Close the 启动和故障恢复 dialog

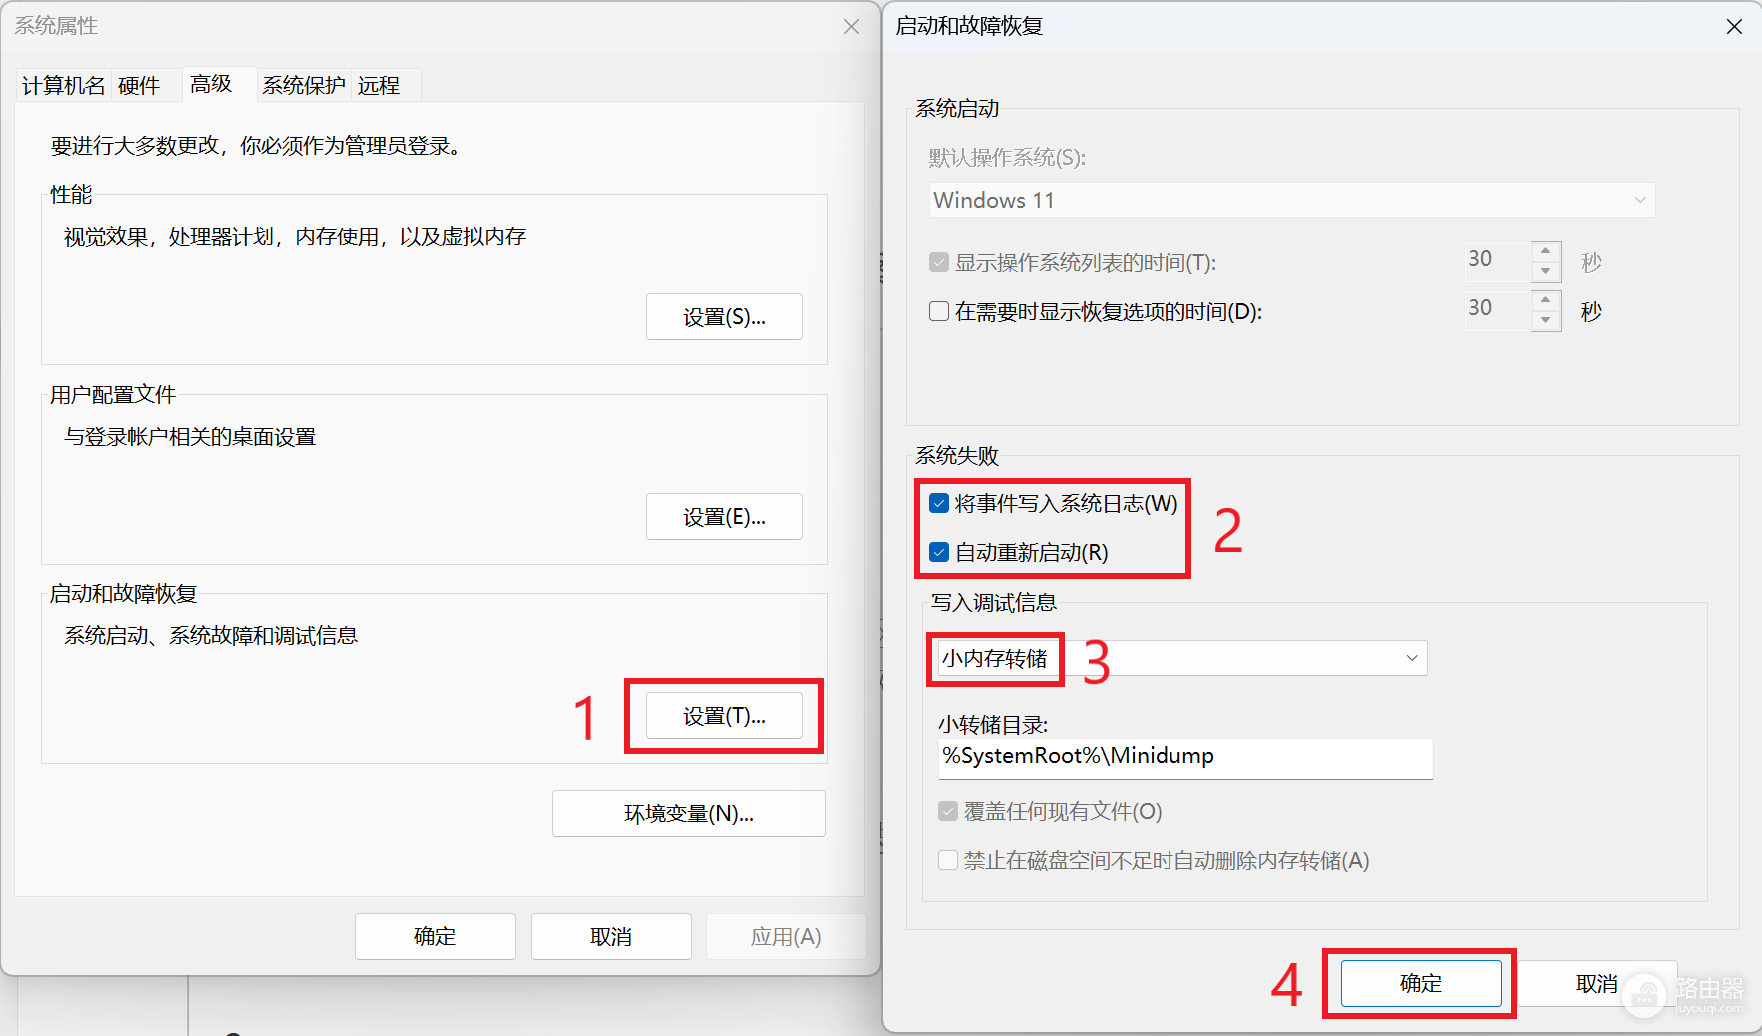point(1734,27)
